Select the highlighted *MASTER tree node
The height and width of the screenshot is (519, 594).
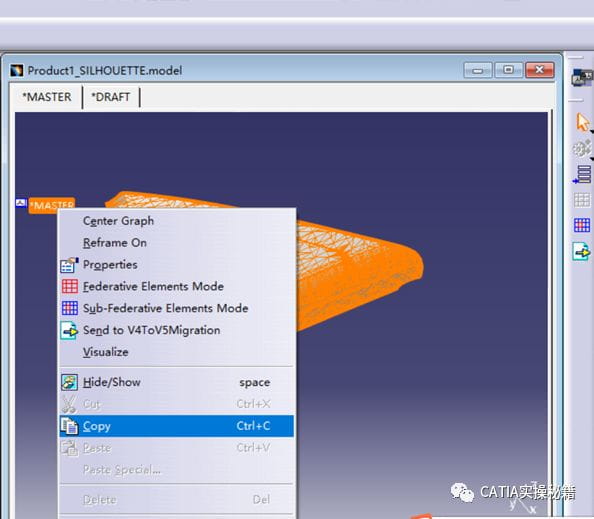point(52,205)
